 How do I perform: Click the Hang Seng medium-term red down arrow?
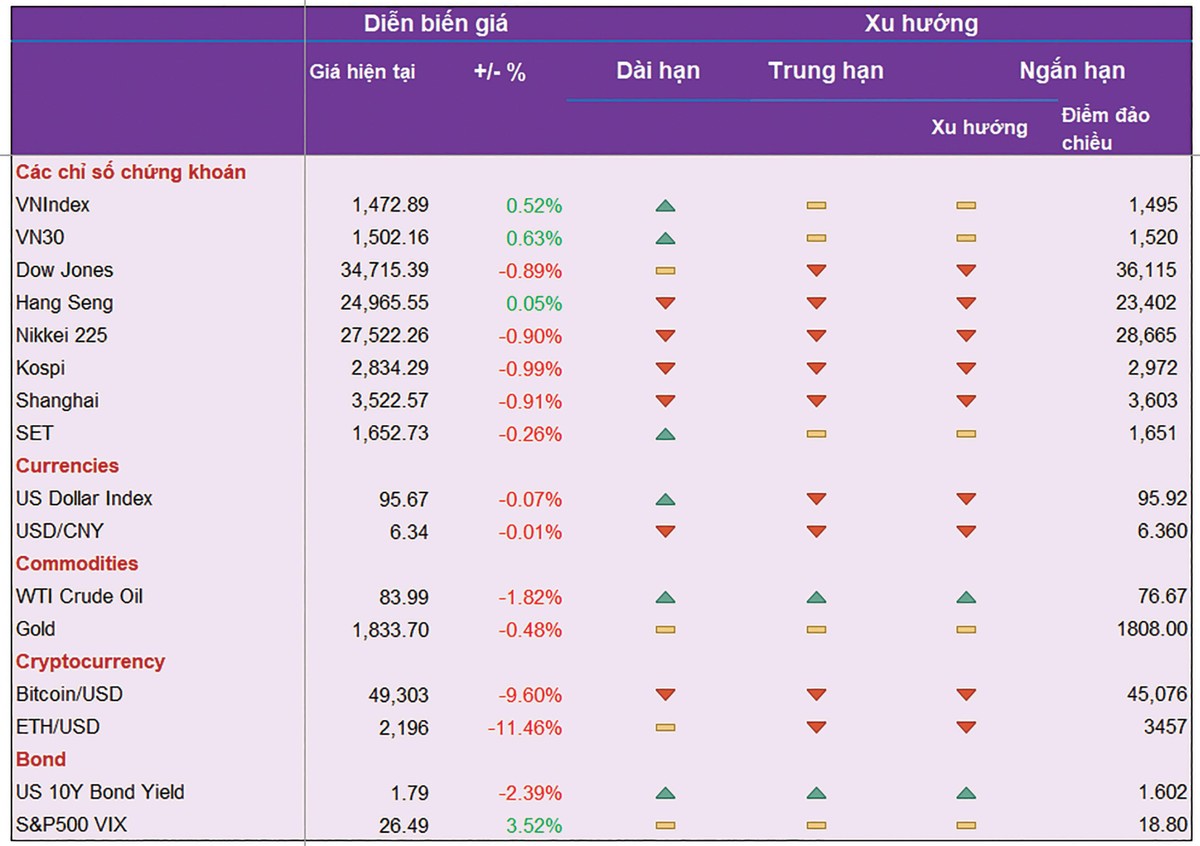pos(816,304)
